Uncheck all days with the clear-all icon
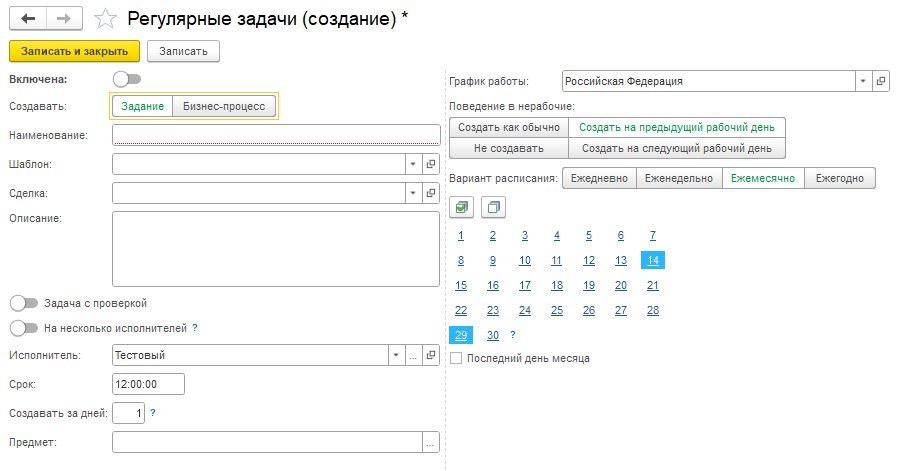This screenshot has width=922, height=471. point(493,207)
